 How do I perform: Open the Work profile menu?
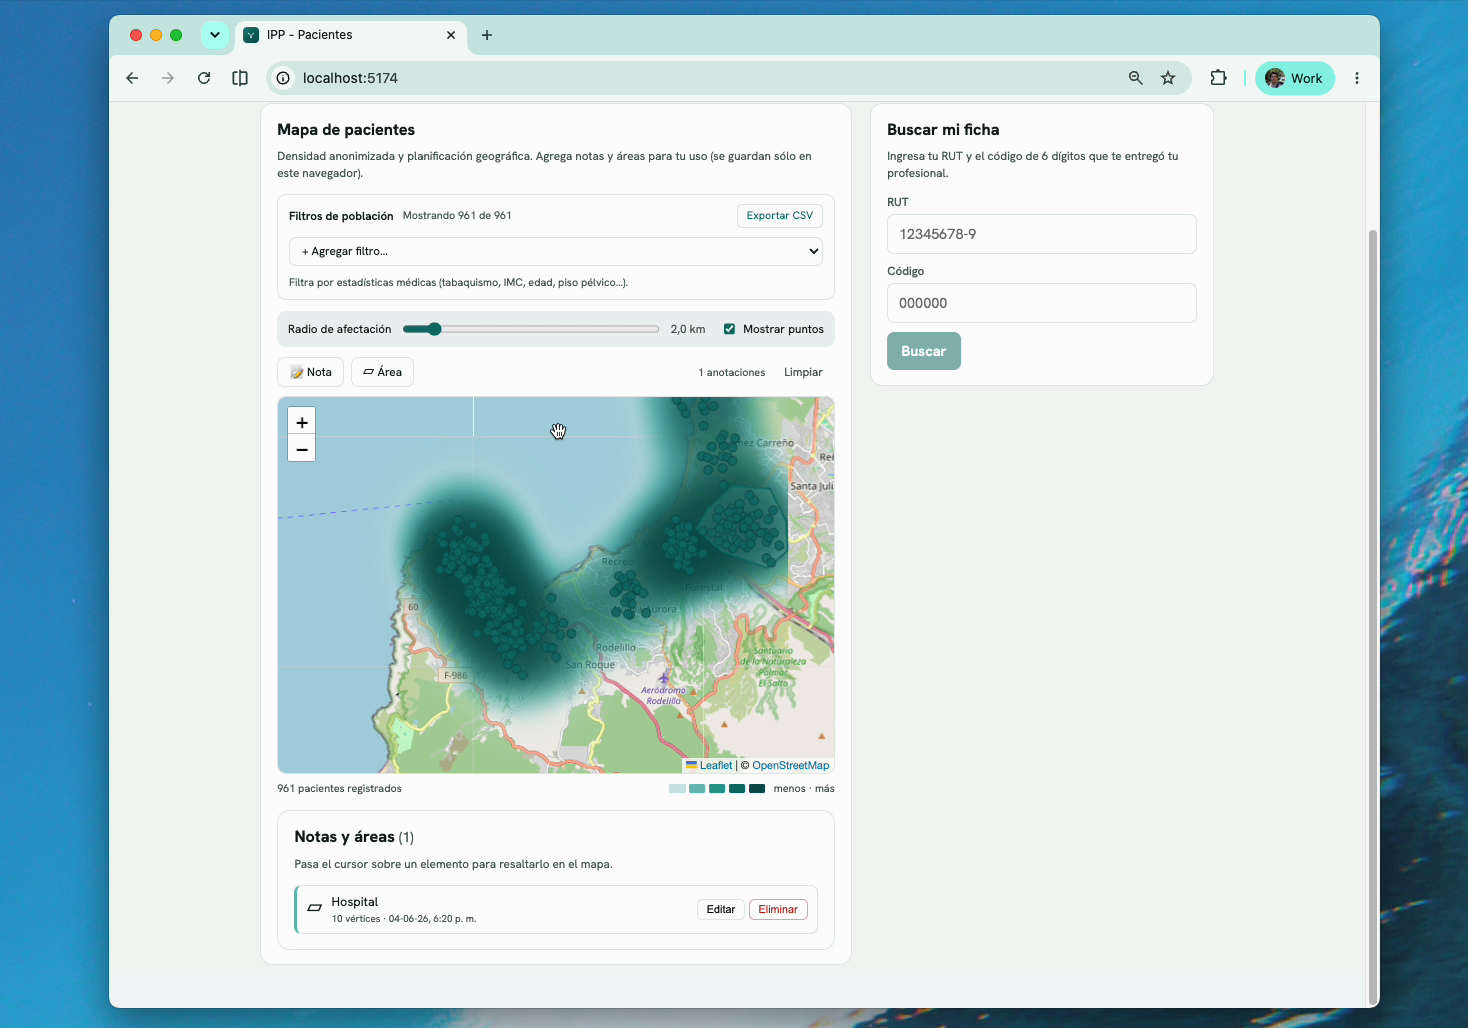tap(1295, 78)
